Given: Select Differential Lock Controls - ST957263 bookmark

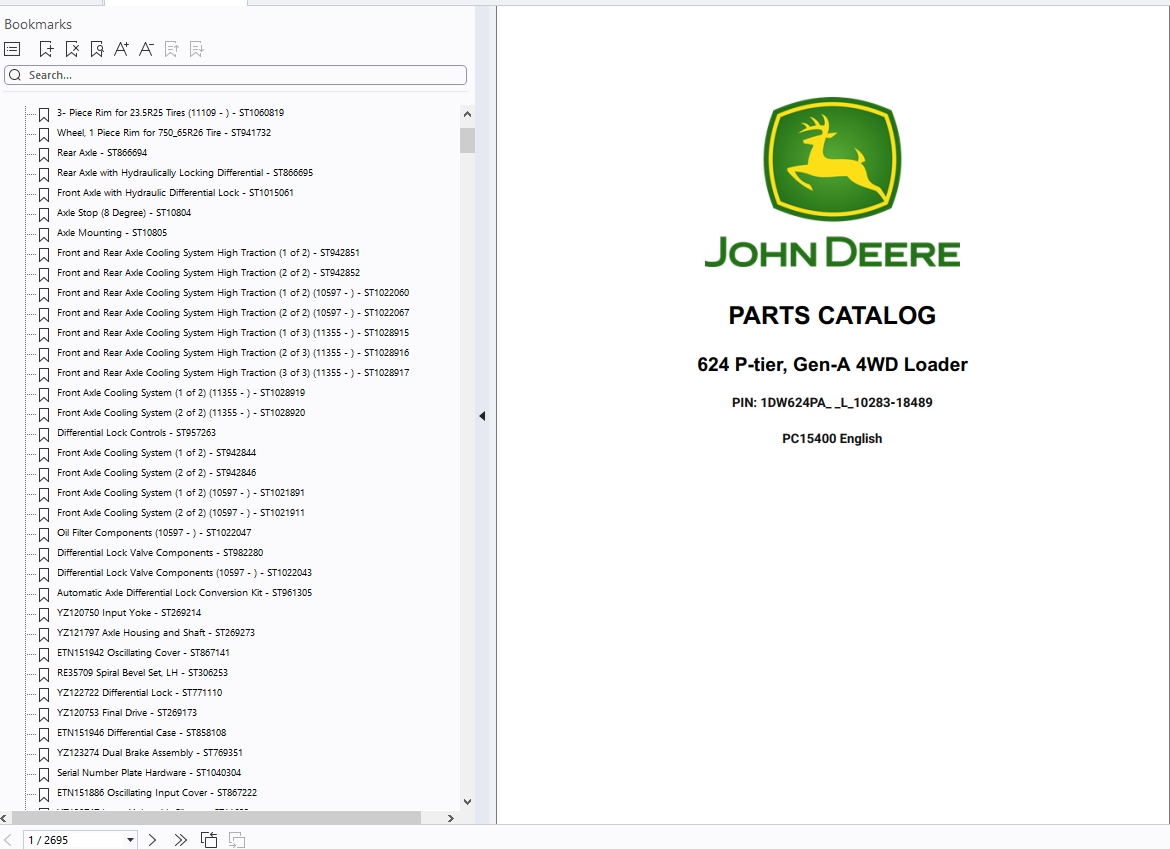Looking at the screenshot, I should tap(136, 433).
